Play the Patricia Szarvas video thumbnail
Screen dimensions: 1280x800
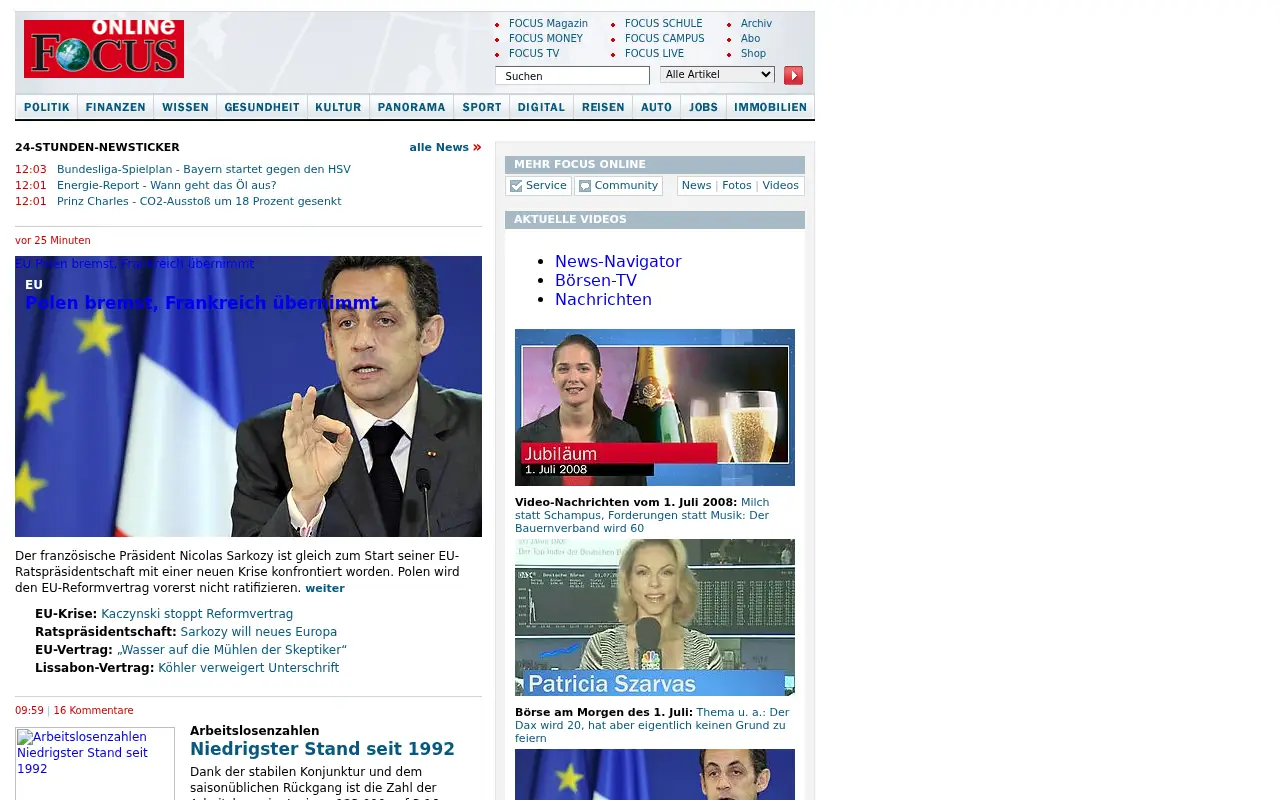[655, 617]
